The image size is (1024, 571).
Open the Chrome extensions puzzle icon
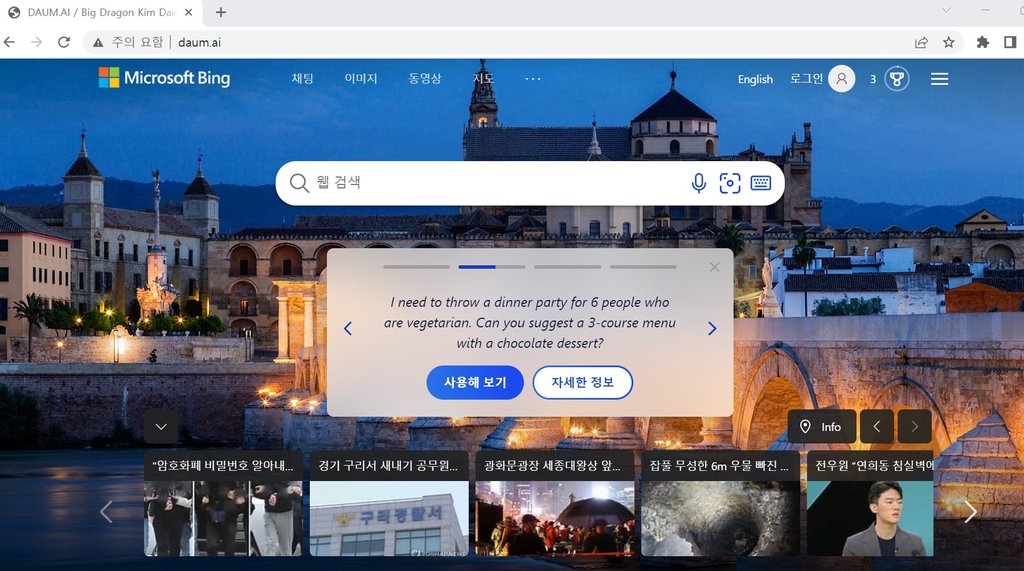click(x=982, y=42)
